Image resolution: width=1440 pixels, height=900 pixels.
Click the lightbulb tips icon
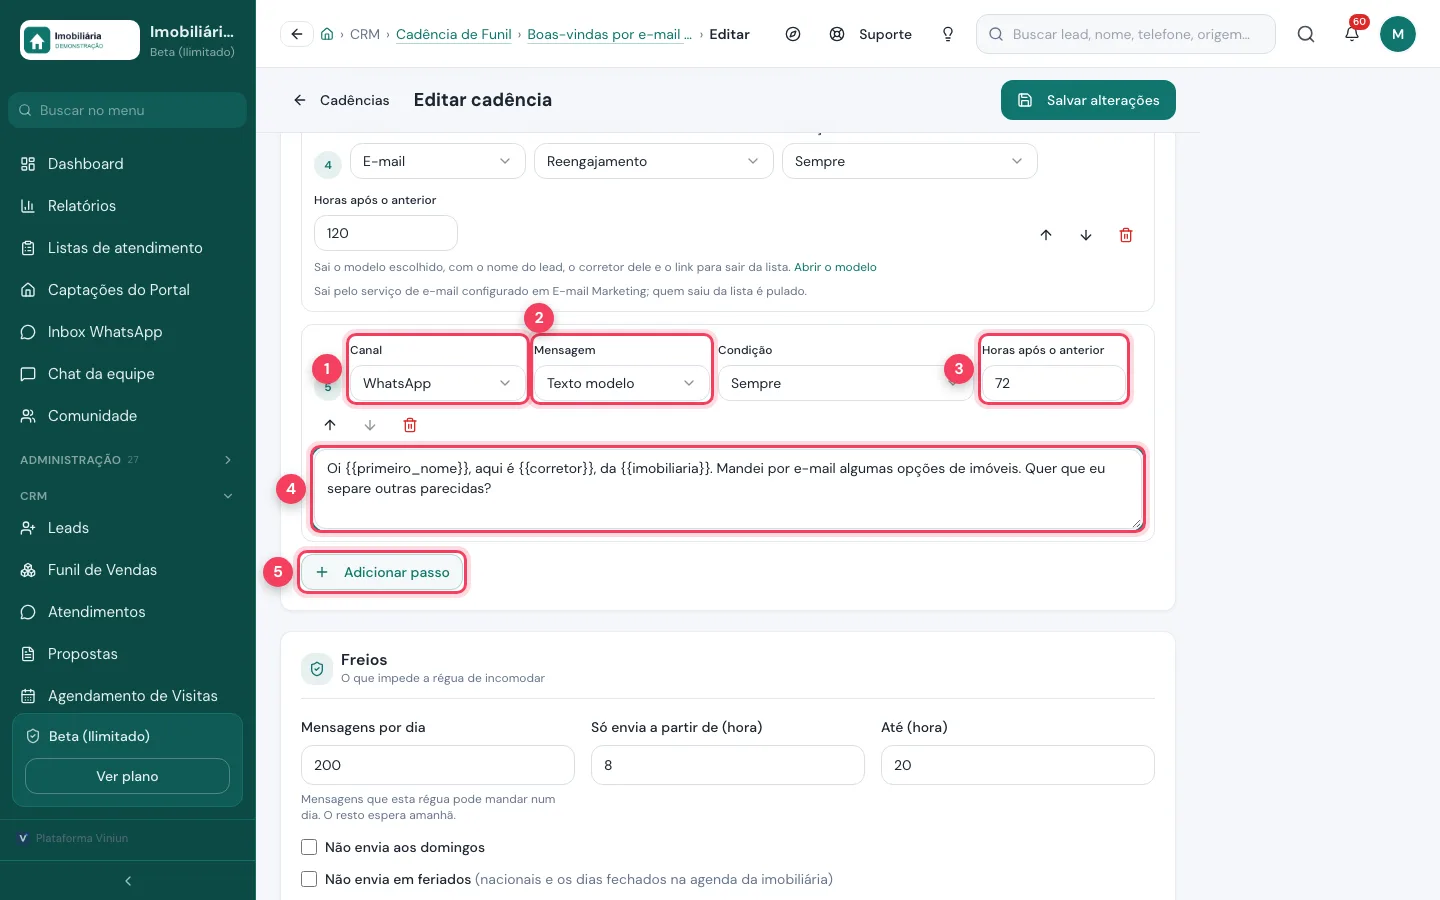(948, 34)
